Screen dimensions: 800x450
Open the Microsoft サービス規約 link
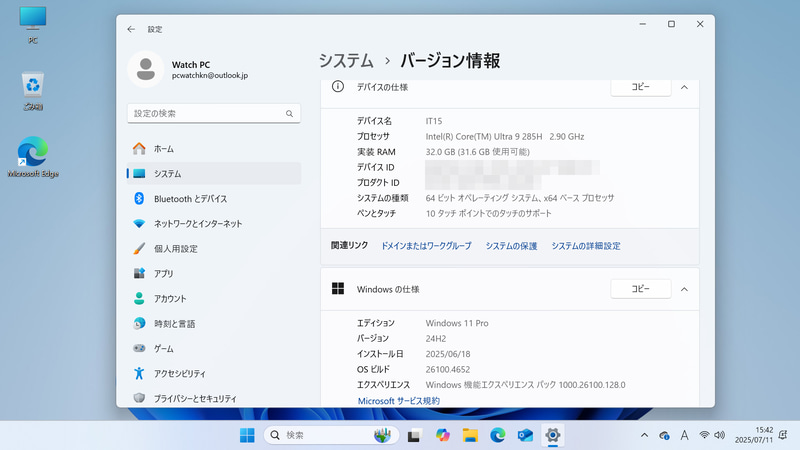click(x=398, y=401)
